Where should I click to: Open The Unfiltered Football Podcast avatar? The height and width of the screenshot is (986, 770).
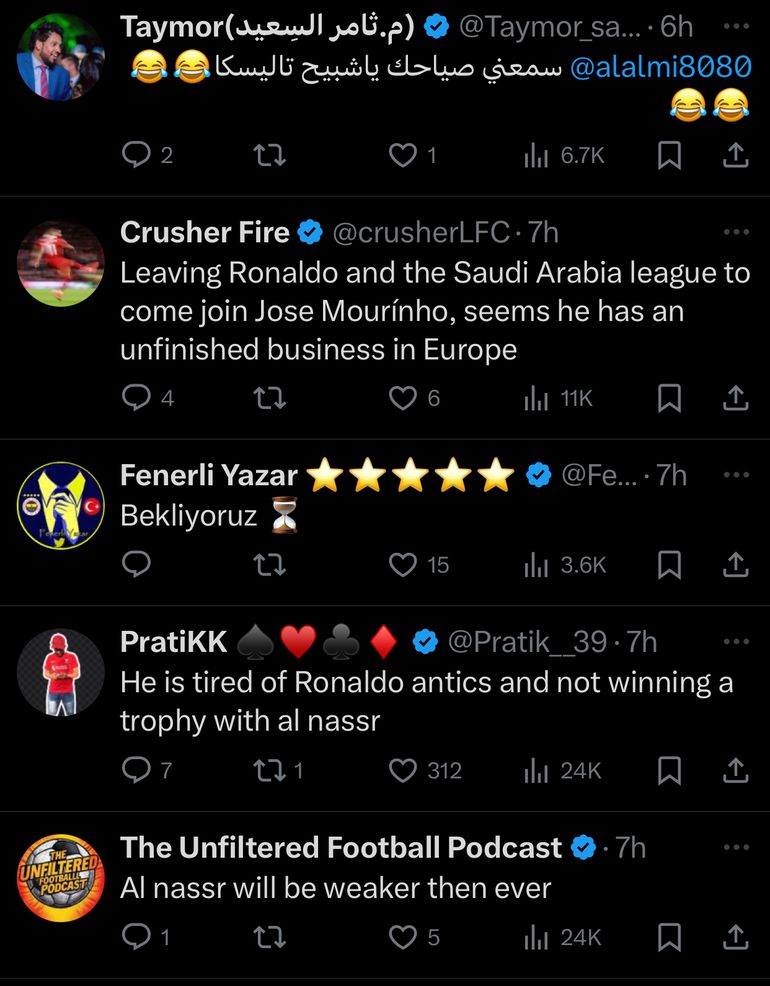[x=61, y=877]
